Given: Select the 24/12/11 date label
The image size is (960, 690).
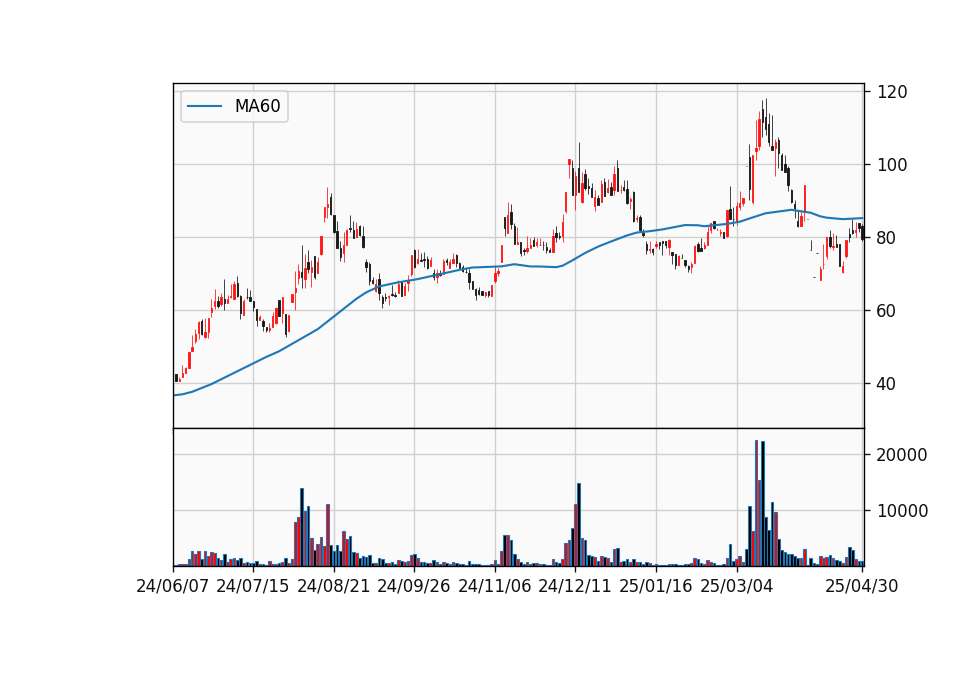Looking at the screenshot, I should [x=575, y=586].
